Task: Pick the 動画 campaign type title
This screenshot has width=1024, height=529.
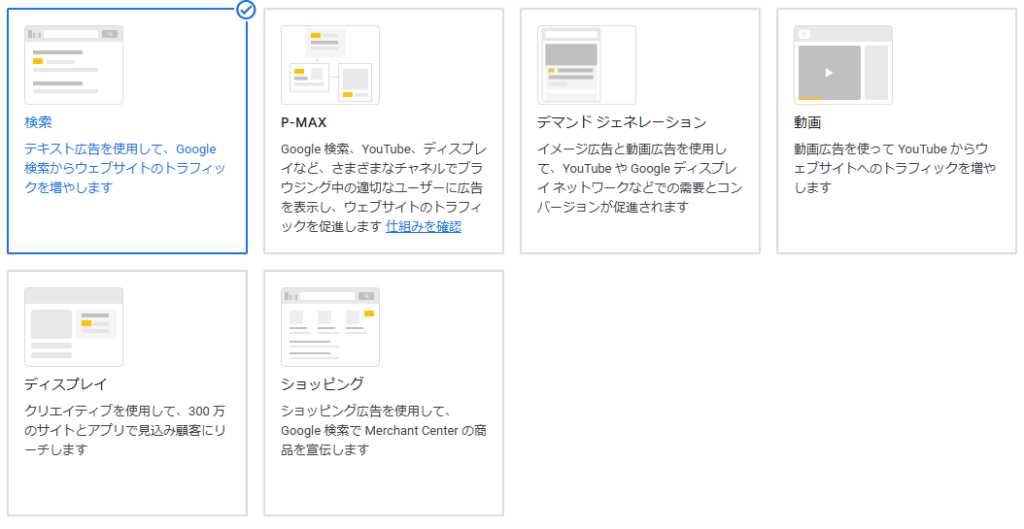Action: 807,122
